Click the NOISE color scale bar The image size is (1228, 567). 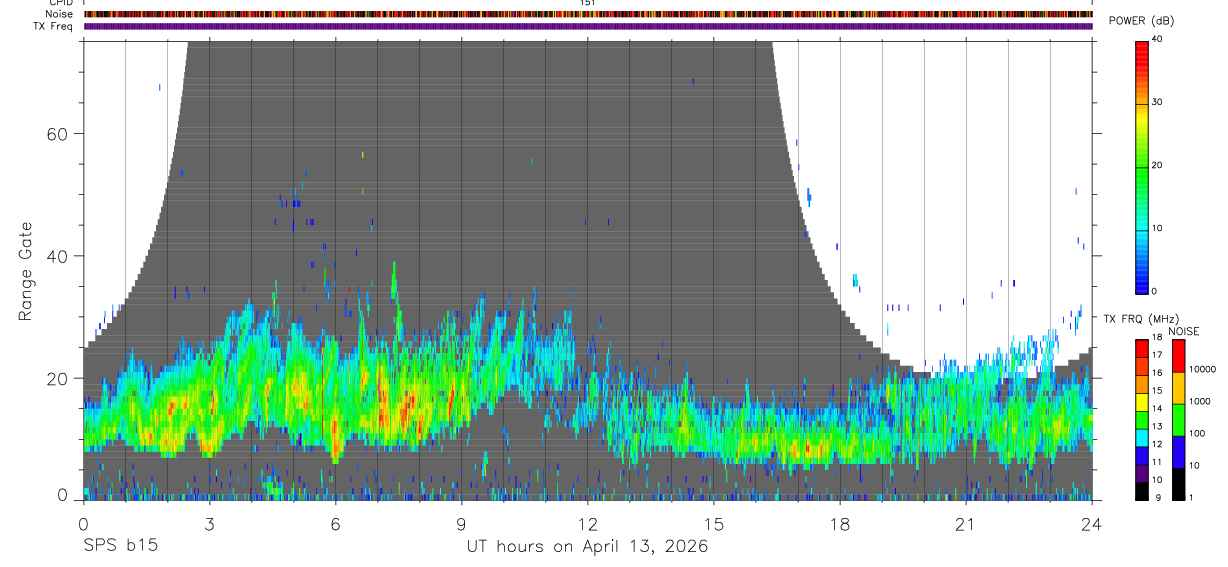coord(1178,420)
